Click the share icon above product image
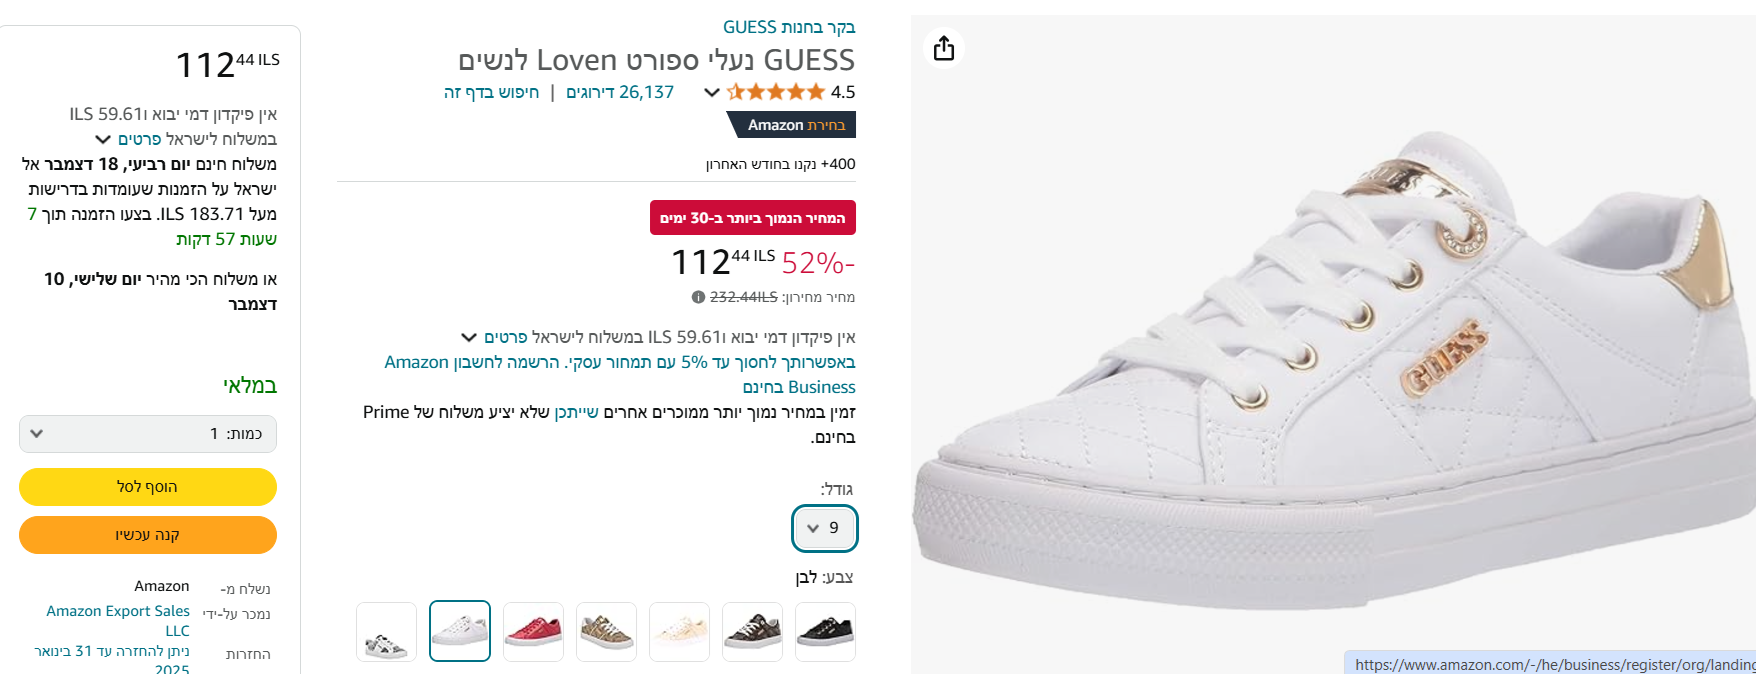This screenshot has width=1756, height=674. coord(944,48)
